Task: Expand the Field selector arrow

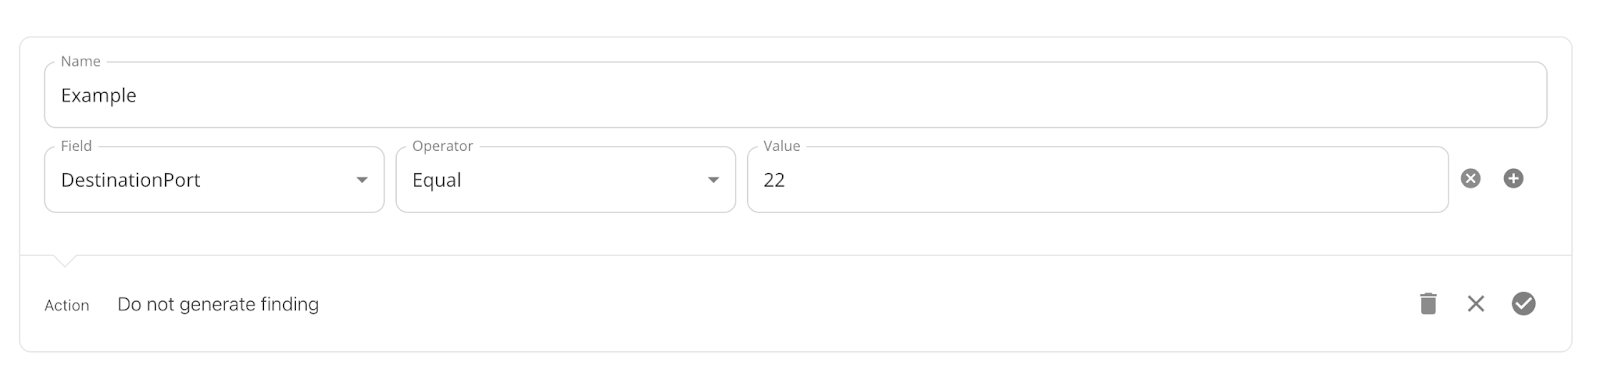Action: click(x=362, y=180)
